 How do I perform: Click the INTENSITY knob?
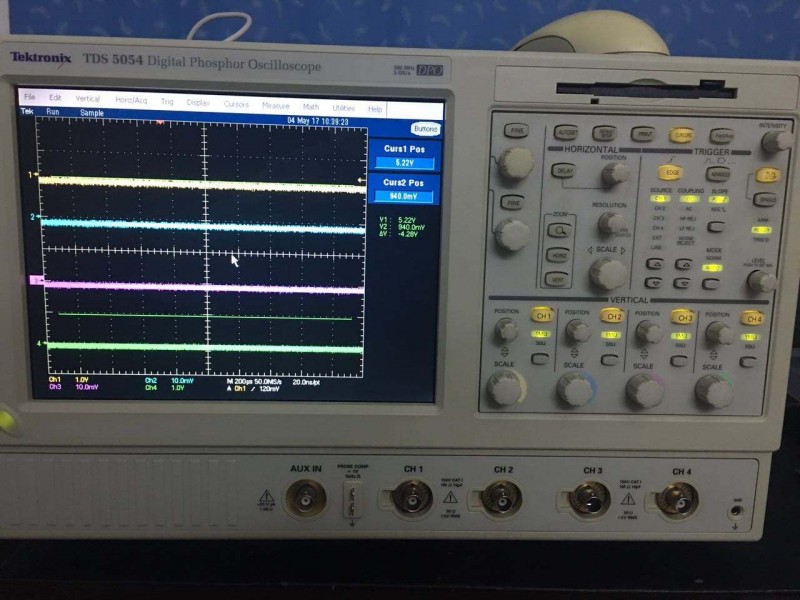tap(776, 141)
